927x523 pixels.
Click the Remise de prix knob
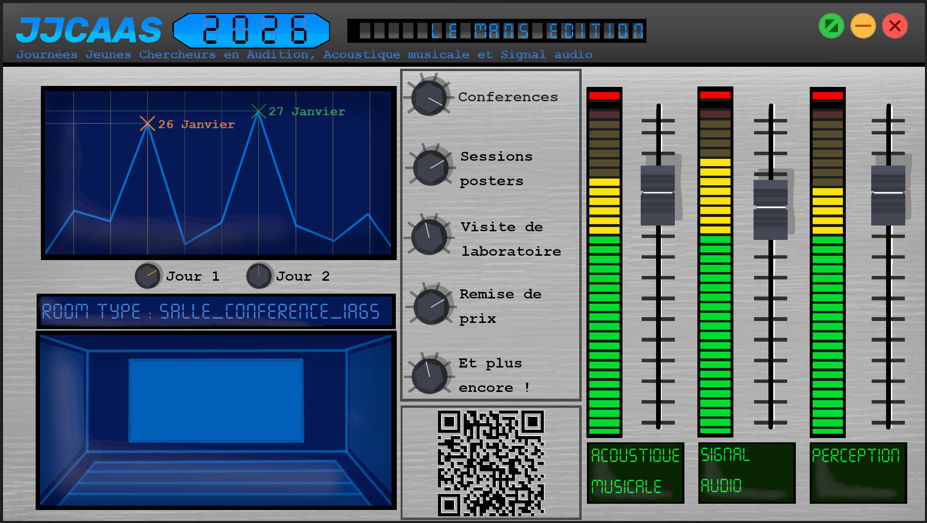tap(432, 305)
